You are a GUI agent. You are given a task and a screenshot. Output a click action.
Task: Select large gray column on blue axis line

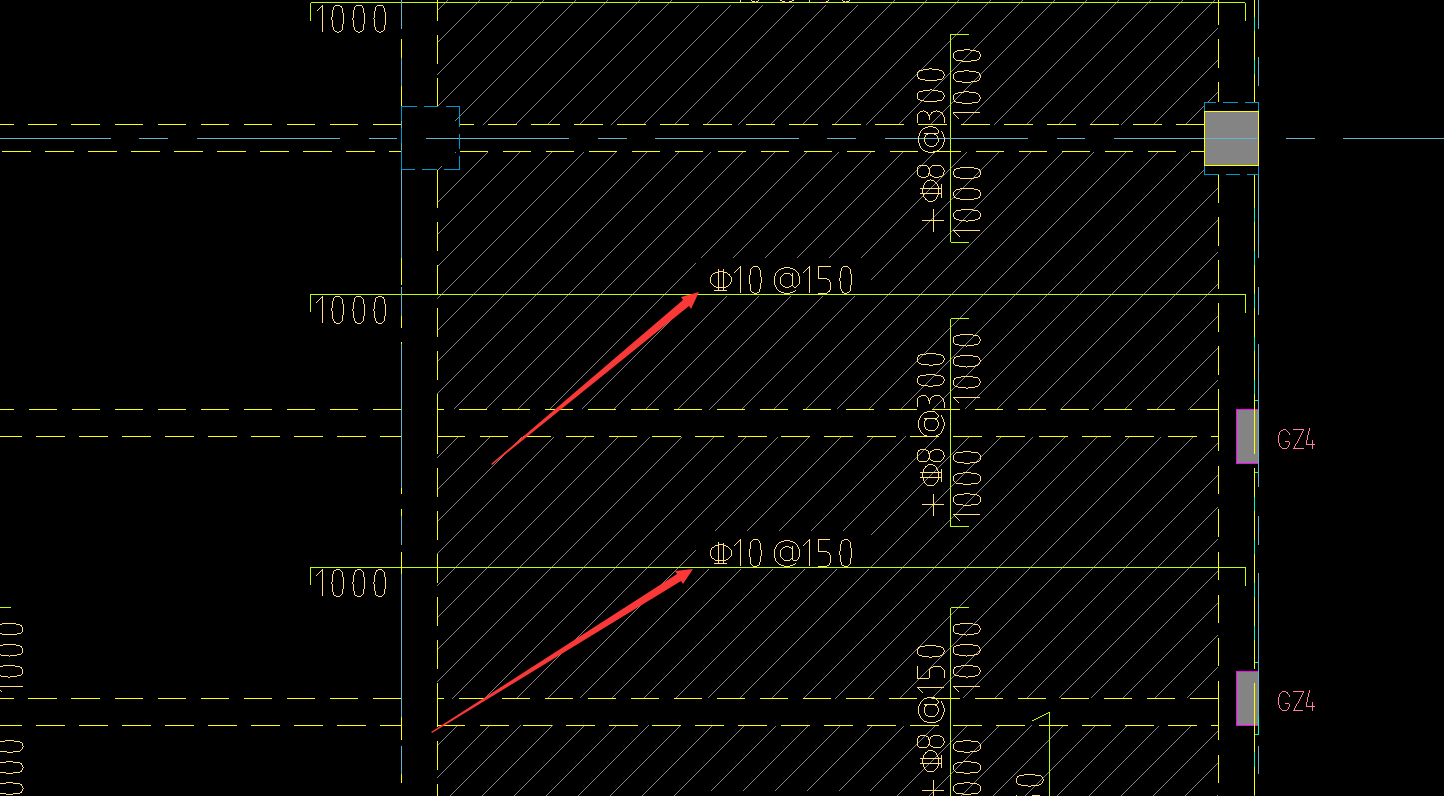[x=1231, y=138]
